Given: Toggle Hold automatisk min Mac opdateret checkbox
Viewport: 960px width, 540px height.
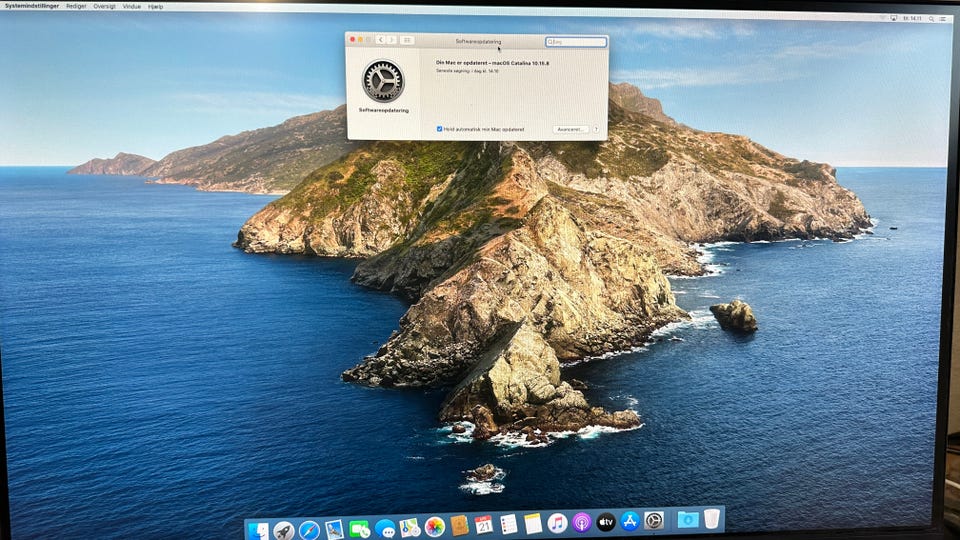Looking at the screenshot, I should pyautogui.click(x=439, y=129).
